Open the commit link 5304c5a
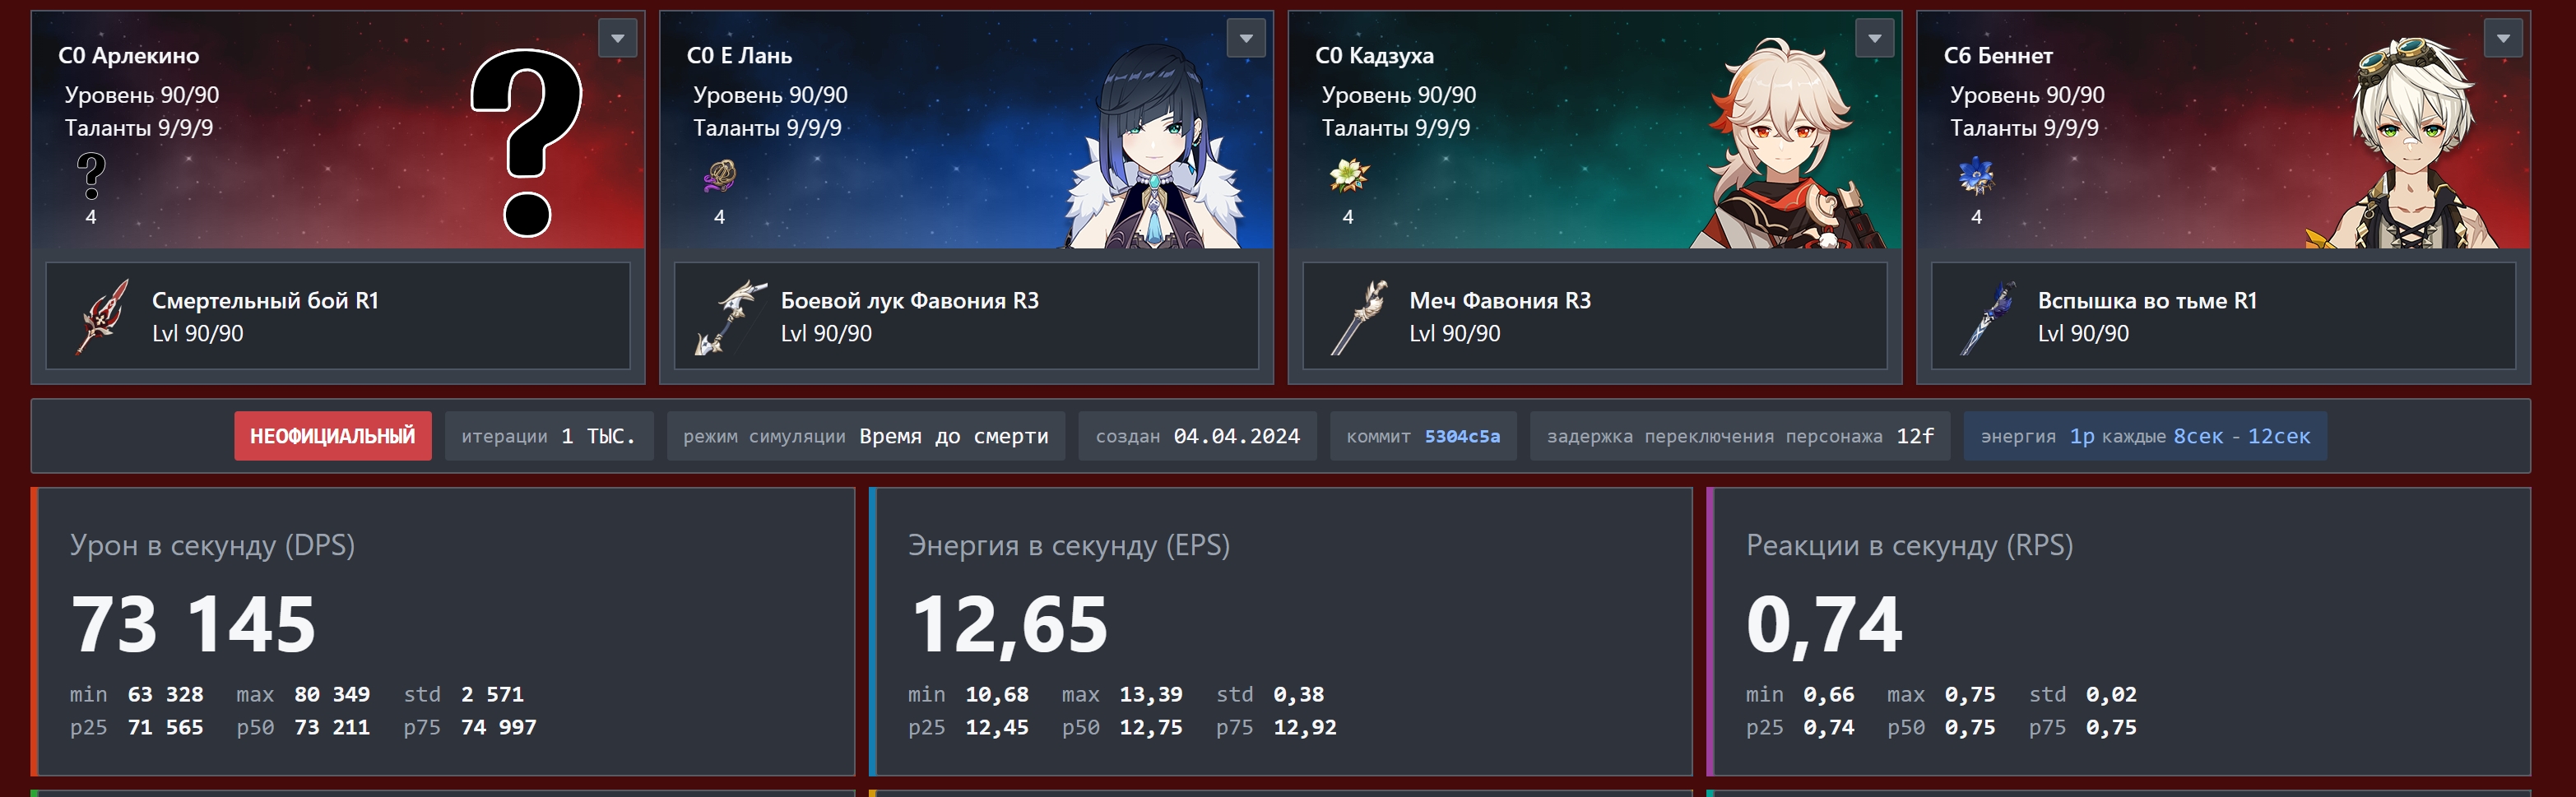This screenshot has width=2576, height=797. 1462,436
